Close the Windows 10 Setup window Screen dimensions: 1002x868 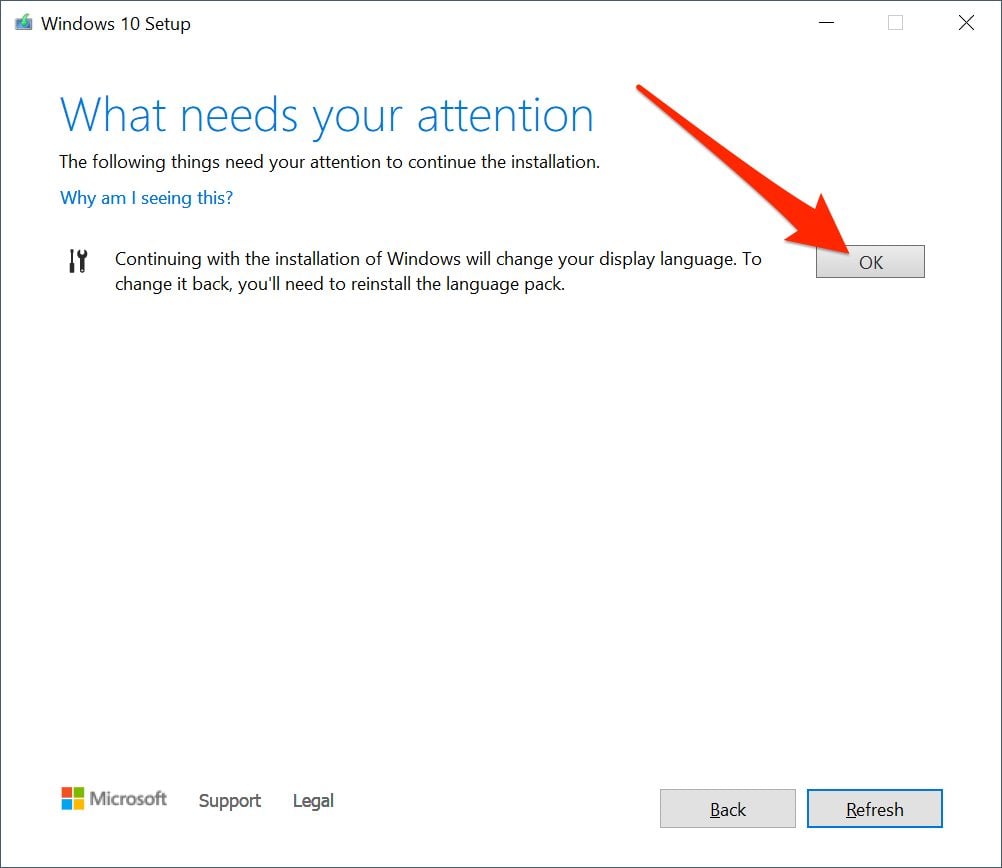coord(966,23)
